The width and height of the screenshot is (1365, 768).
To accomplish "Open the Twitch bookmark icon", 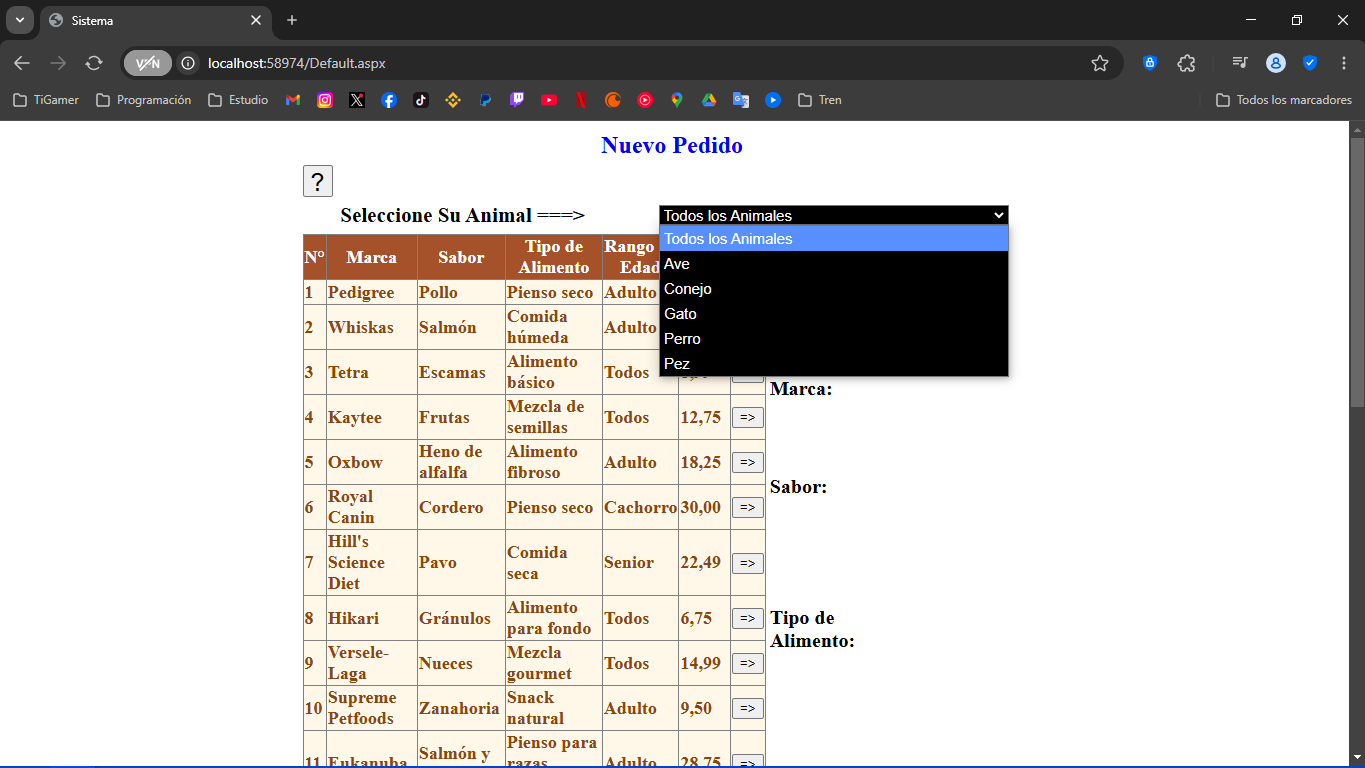I will tap(517, 100).
